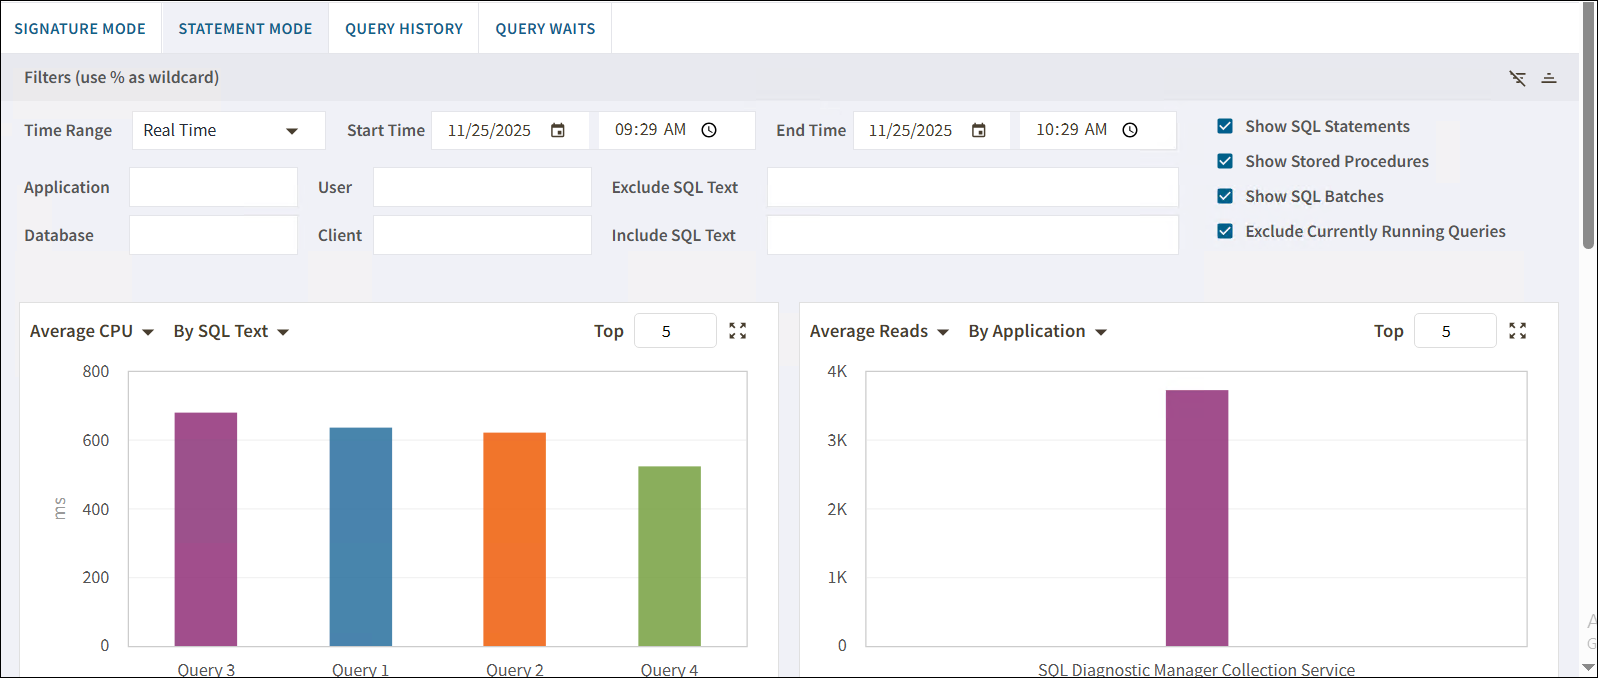1598x678 pixels.
Task: Uncheck Show SQL Statements
Action: pyautogui.click(x=1225, y=126)
